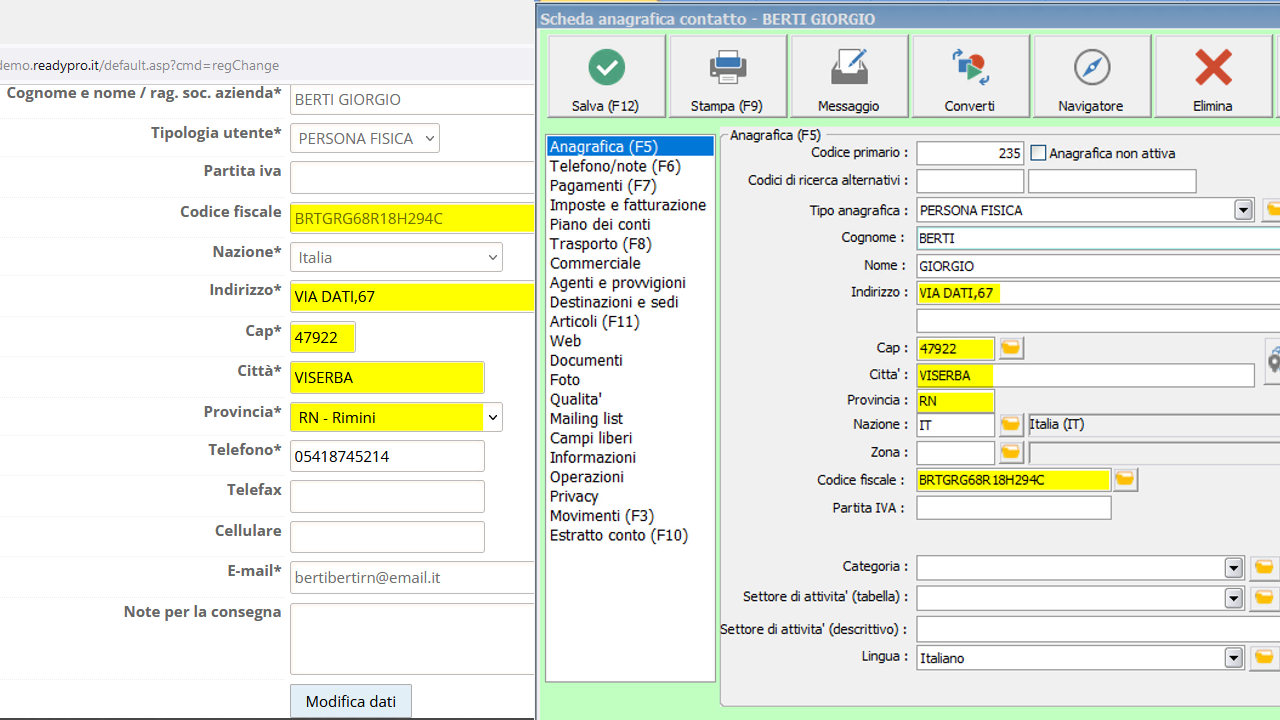Screen dimensions: 1280x720
Task: Click inside the Partita IVA input field
Action: click(1012, 507)
